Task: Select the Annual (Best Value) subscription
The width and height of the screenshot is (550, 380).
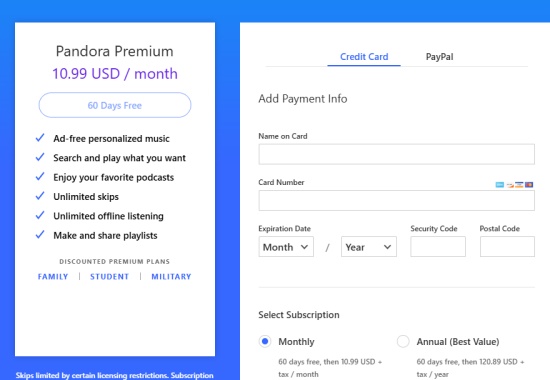Action: coord(403,341)
